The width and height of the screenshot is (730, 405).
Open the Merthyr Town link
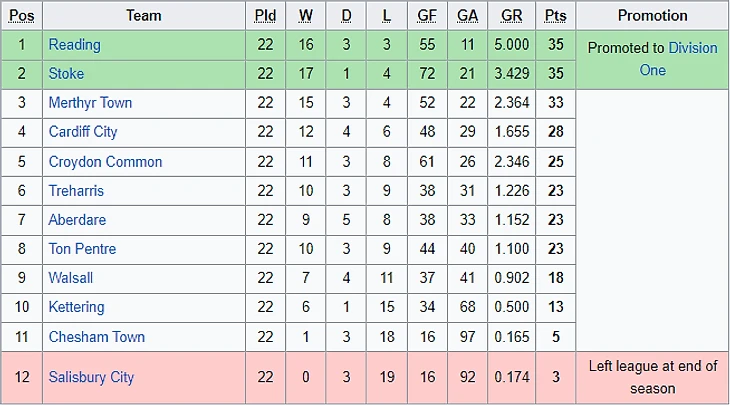(90, 103)
